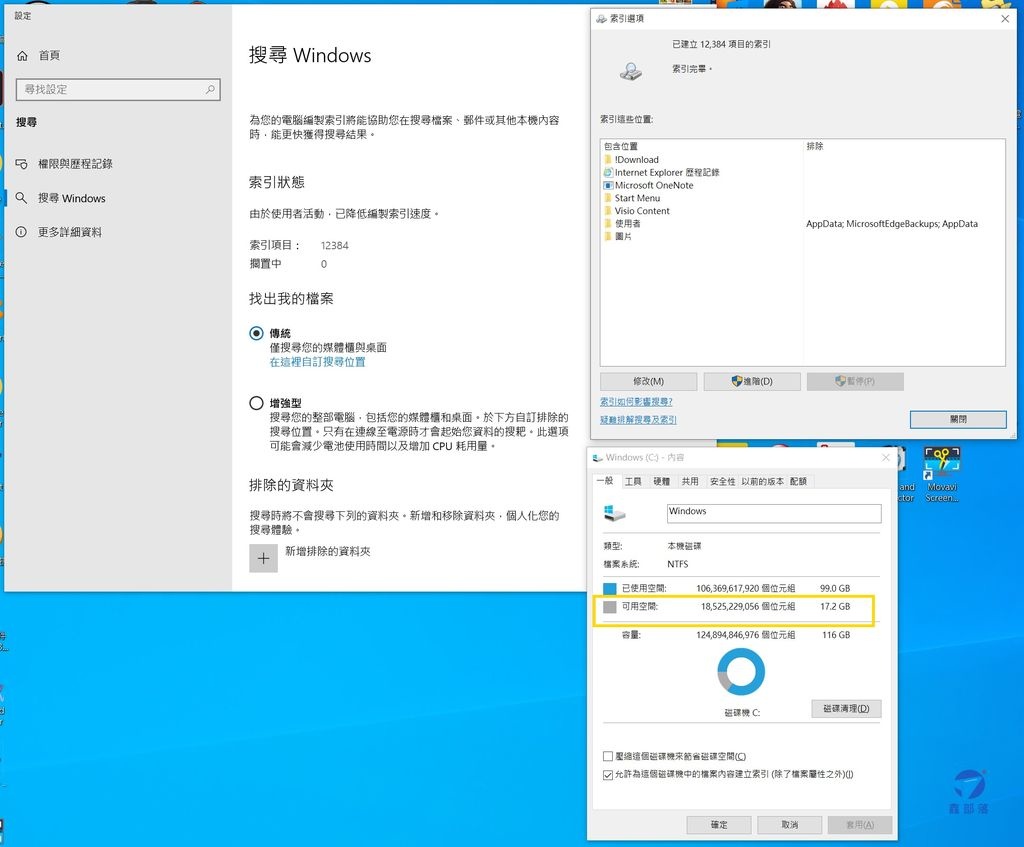The image size is (1024, 847).
Task: Click the 權限與歷程記錄 sidebar icon
Action: [x=22, y=164]
